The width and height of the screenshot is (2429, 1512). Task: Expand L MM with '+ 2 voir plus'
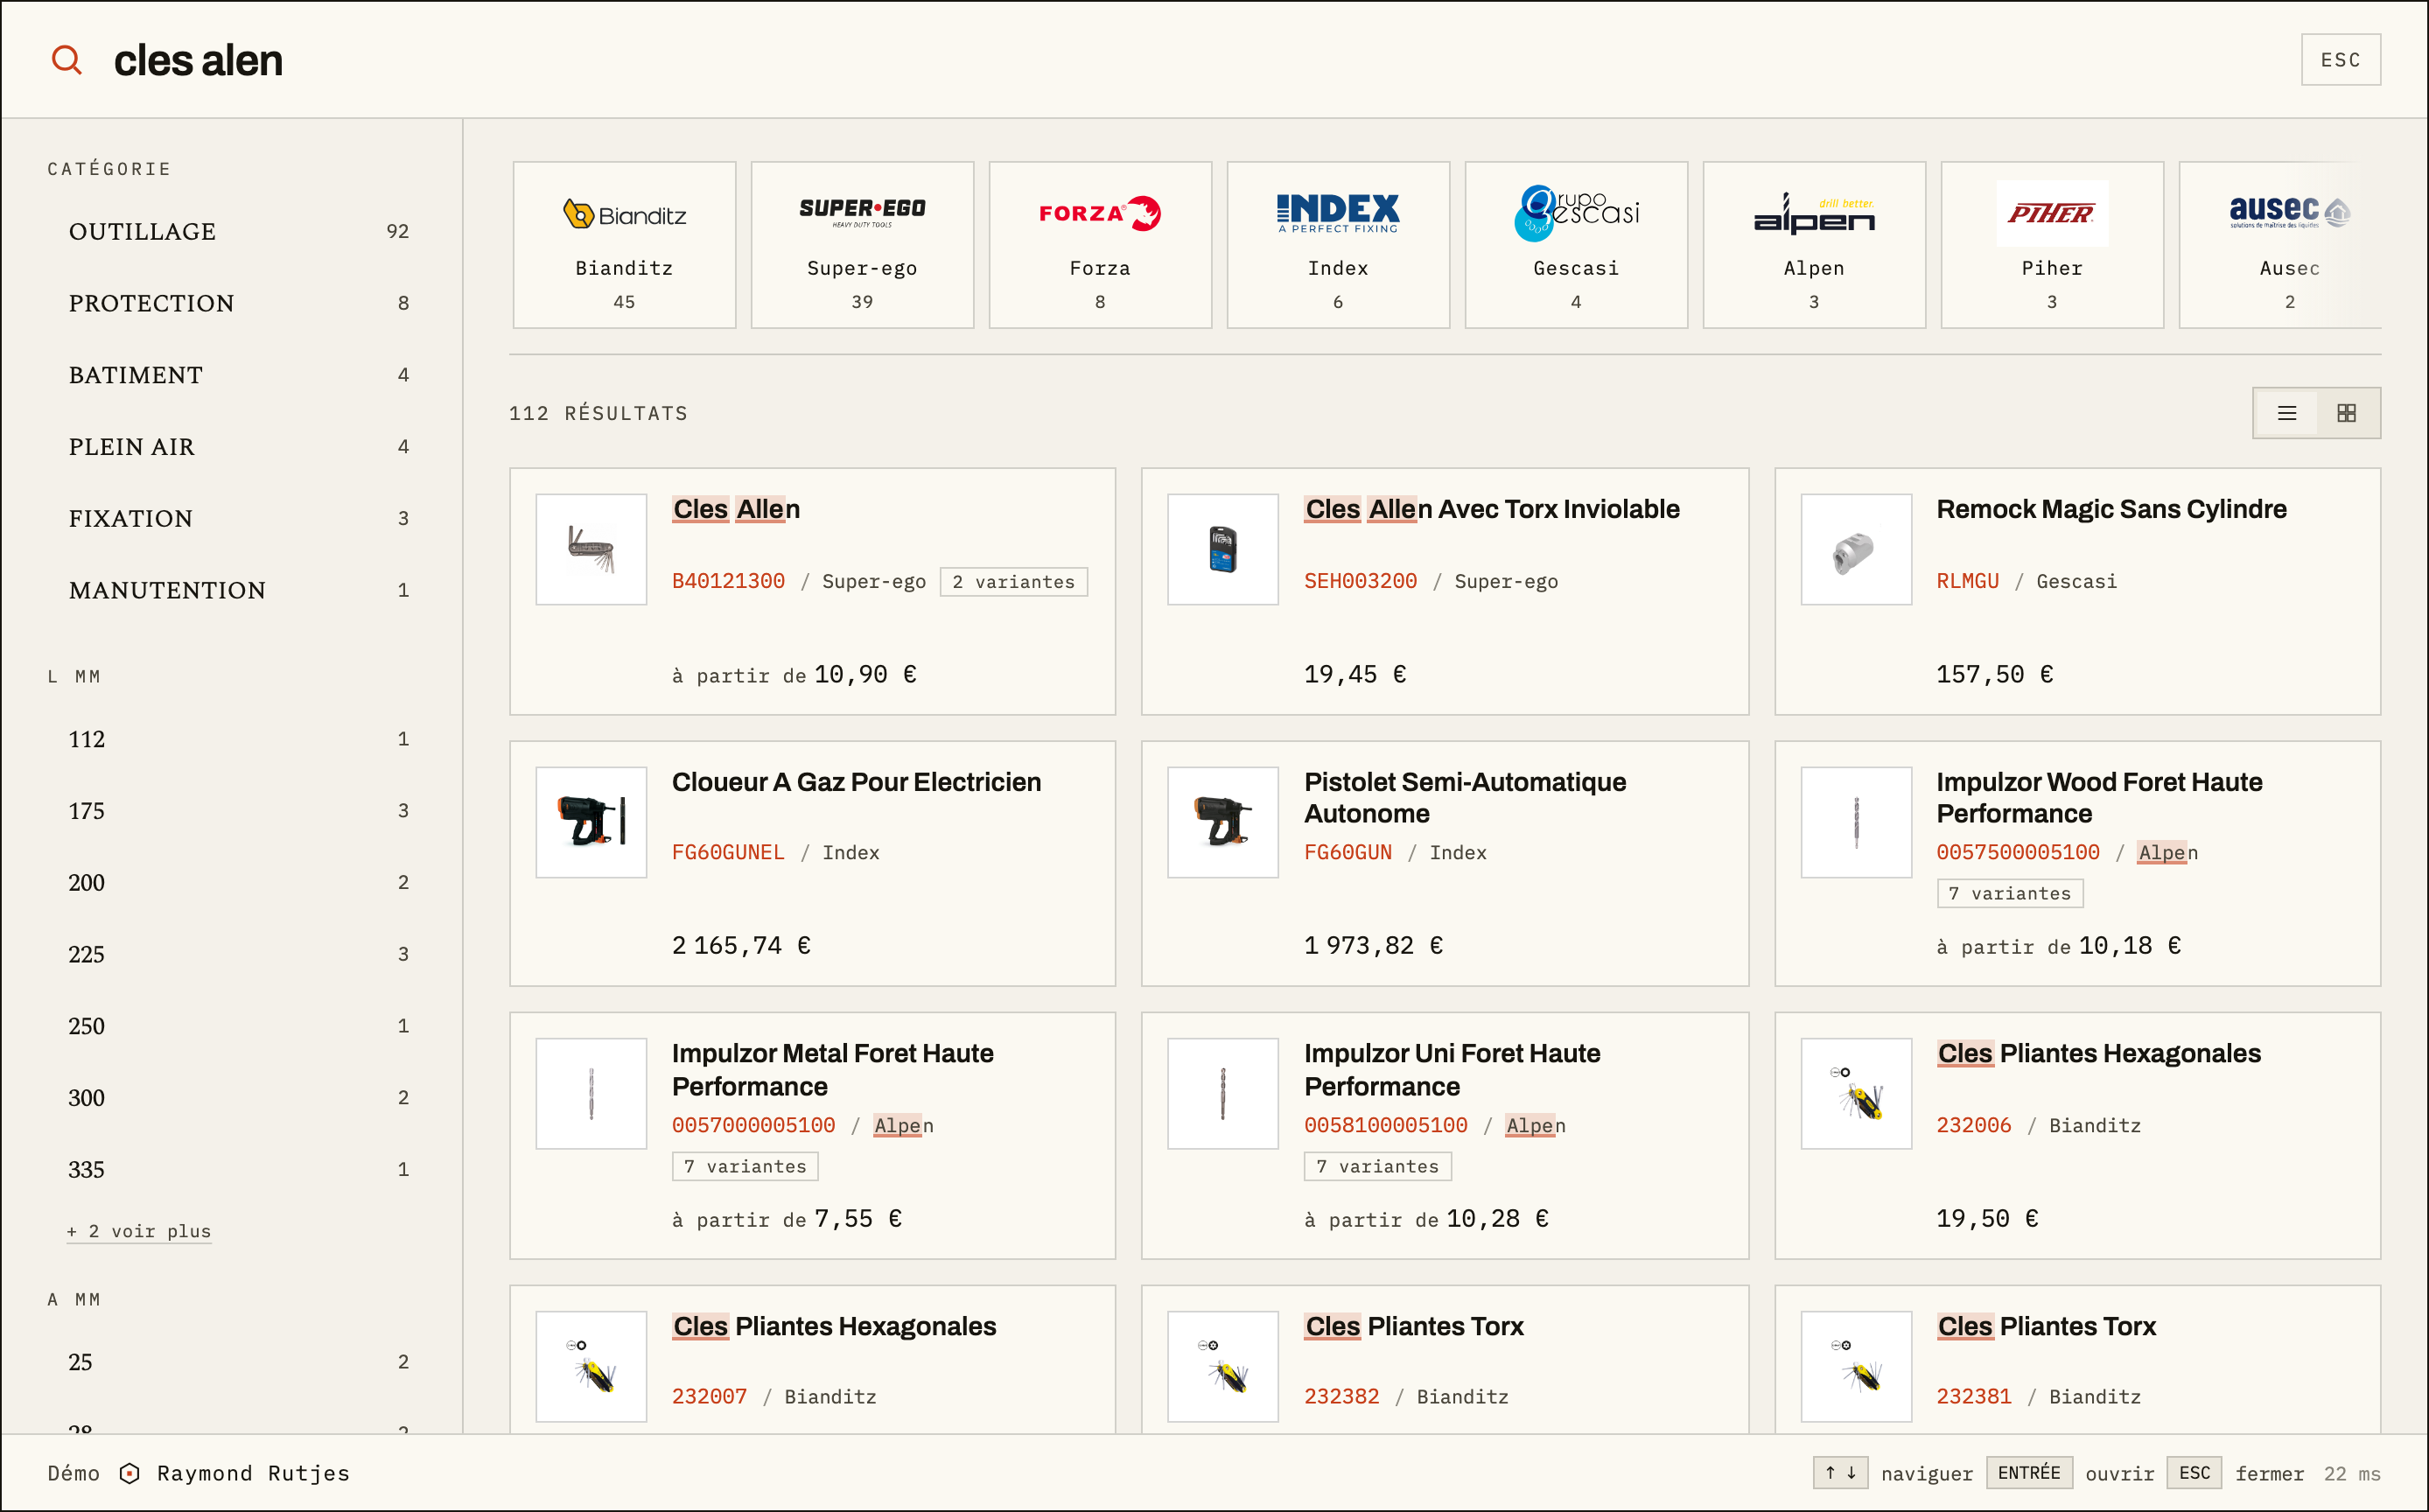tap(139, 1232)
